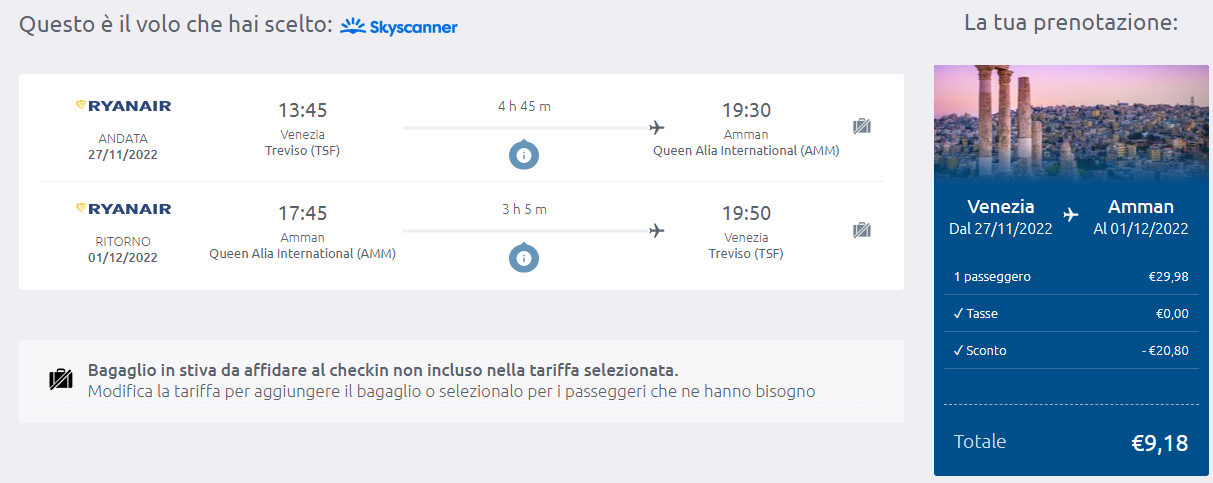Click the ANDATA 27/11/2022 date label
The height and width of the screenshot is (483, 1213).
click(123, 146)
